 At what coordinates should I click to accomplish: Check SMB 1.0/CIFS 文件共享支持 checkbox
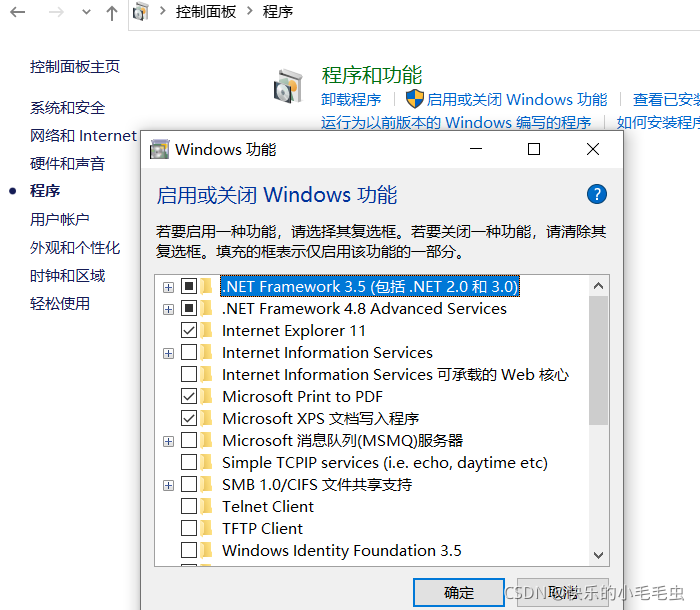click(189, 484)
